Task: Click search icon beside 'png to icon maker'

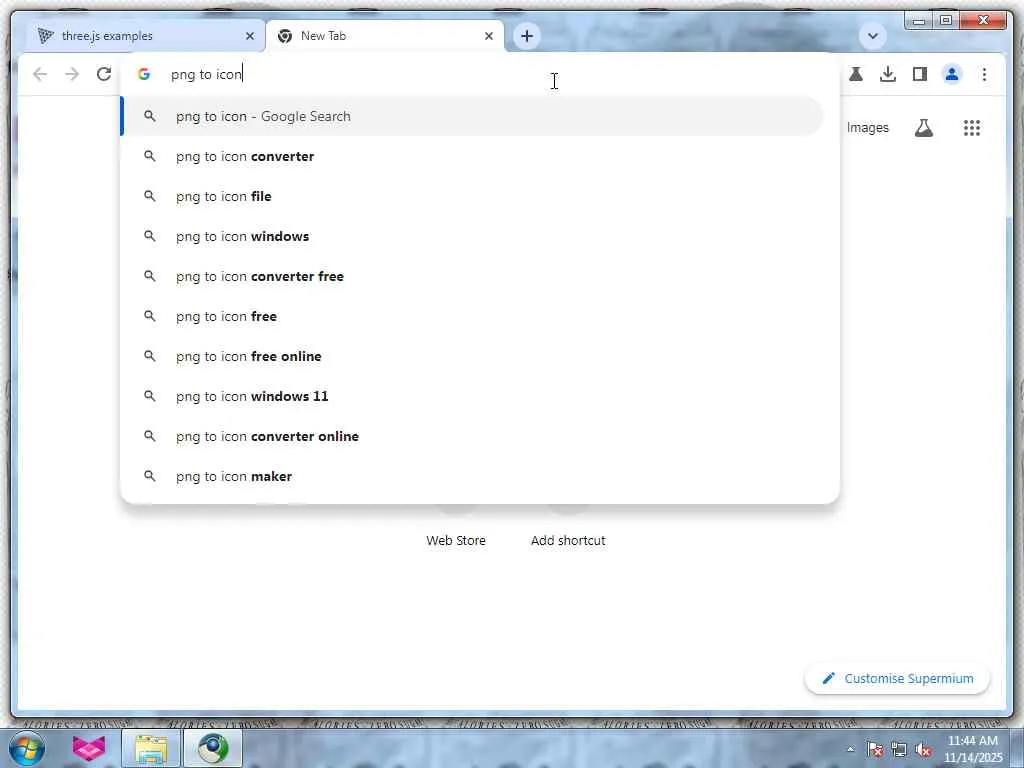Action: click(x=150, y=476)
